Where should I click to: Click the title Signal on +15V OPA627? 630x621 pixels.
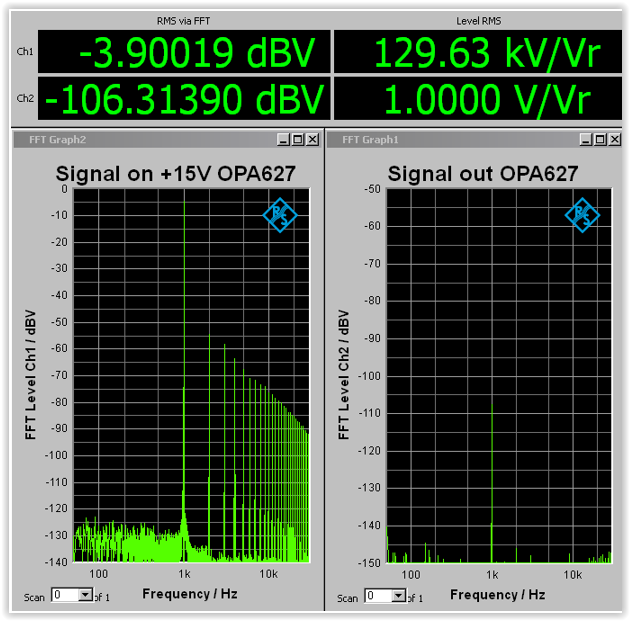[x=176, y=174]
